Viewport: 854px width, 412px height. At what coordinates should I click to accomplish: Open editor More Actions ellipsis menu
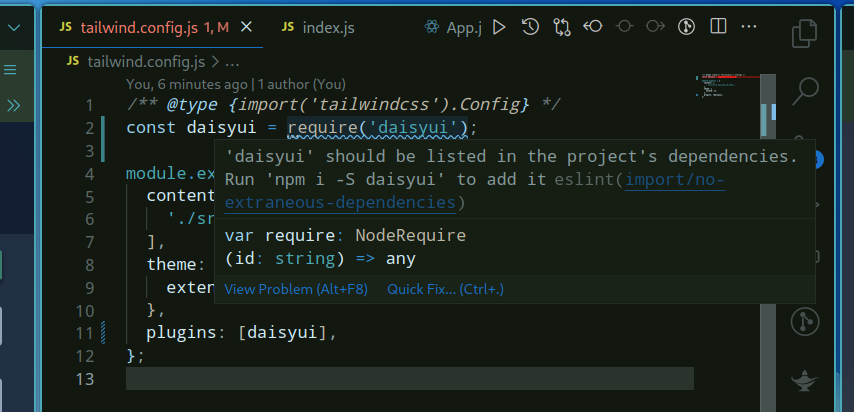tap(750, 28)
